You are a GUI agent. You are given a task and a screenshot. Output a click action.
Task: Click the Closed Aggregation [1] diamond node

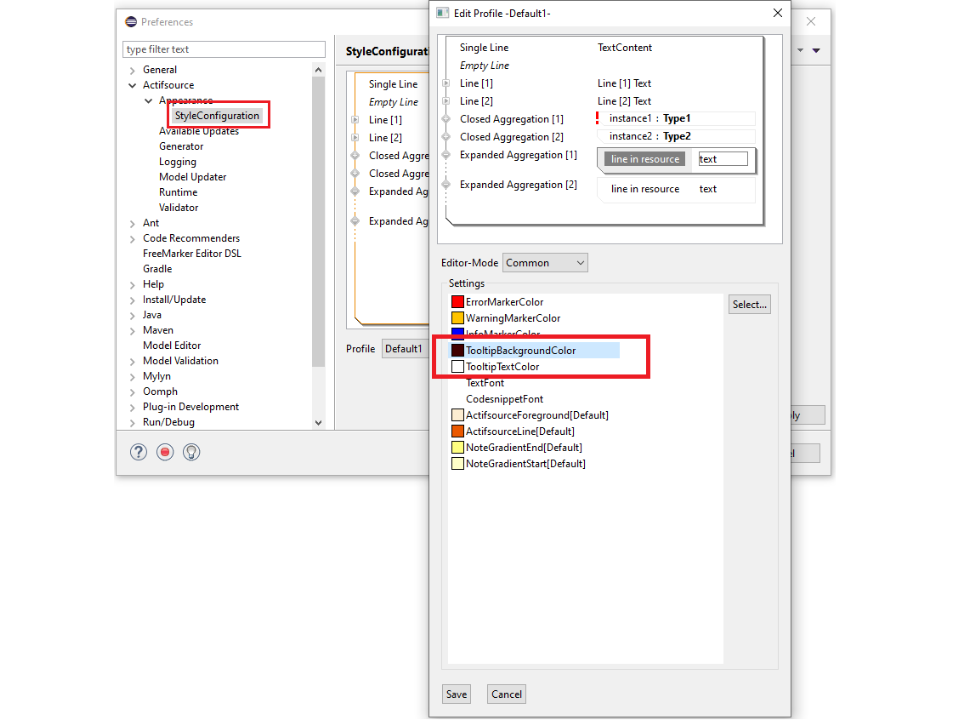[x=446, y=119]
